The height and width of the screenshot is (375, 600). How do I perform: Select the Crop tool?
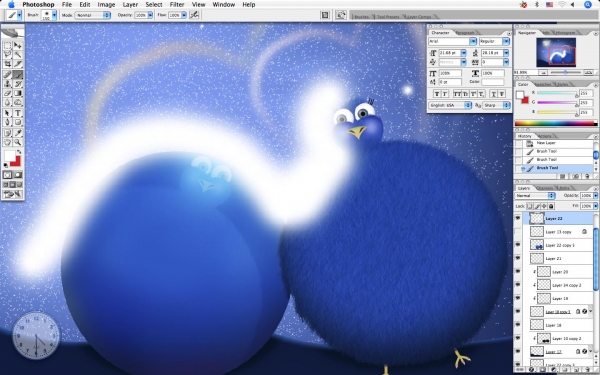(x=7, y=64)
